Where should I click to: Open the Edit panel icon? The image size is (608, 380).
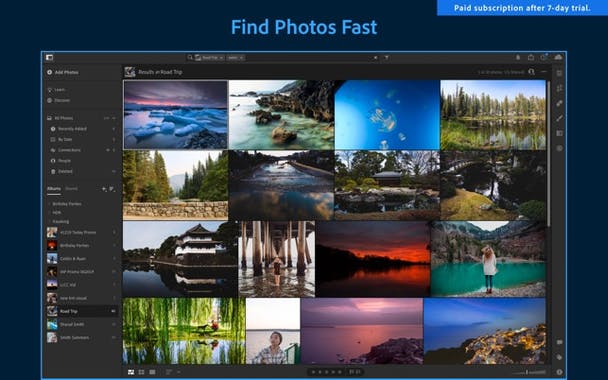(559, 73)
